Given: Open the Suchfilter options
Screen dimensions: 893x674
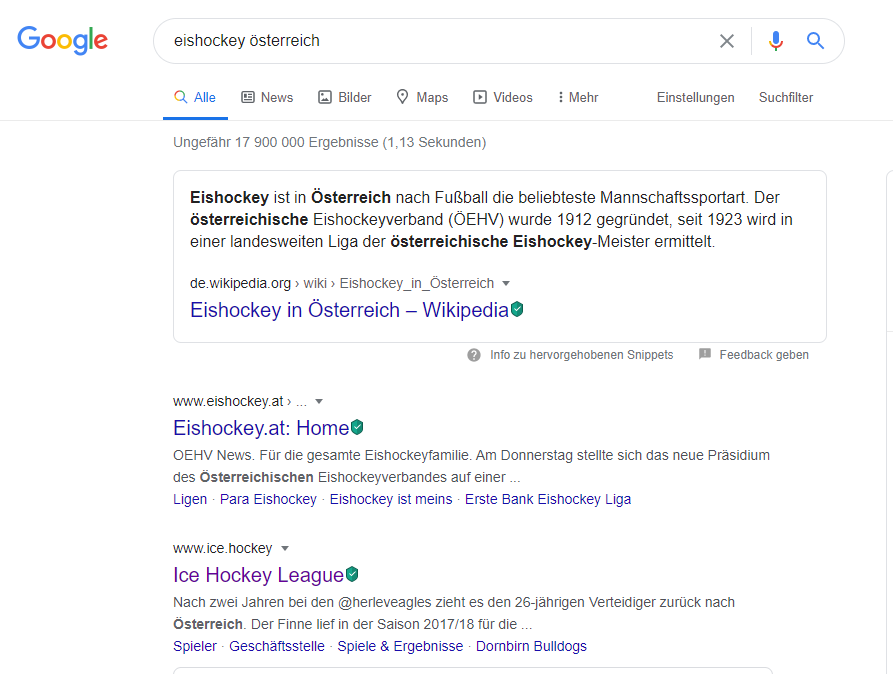Looking at the screenshot, I should (786, 97).
